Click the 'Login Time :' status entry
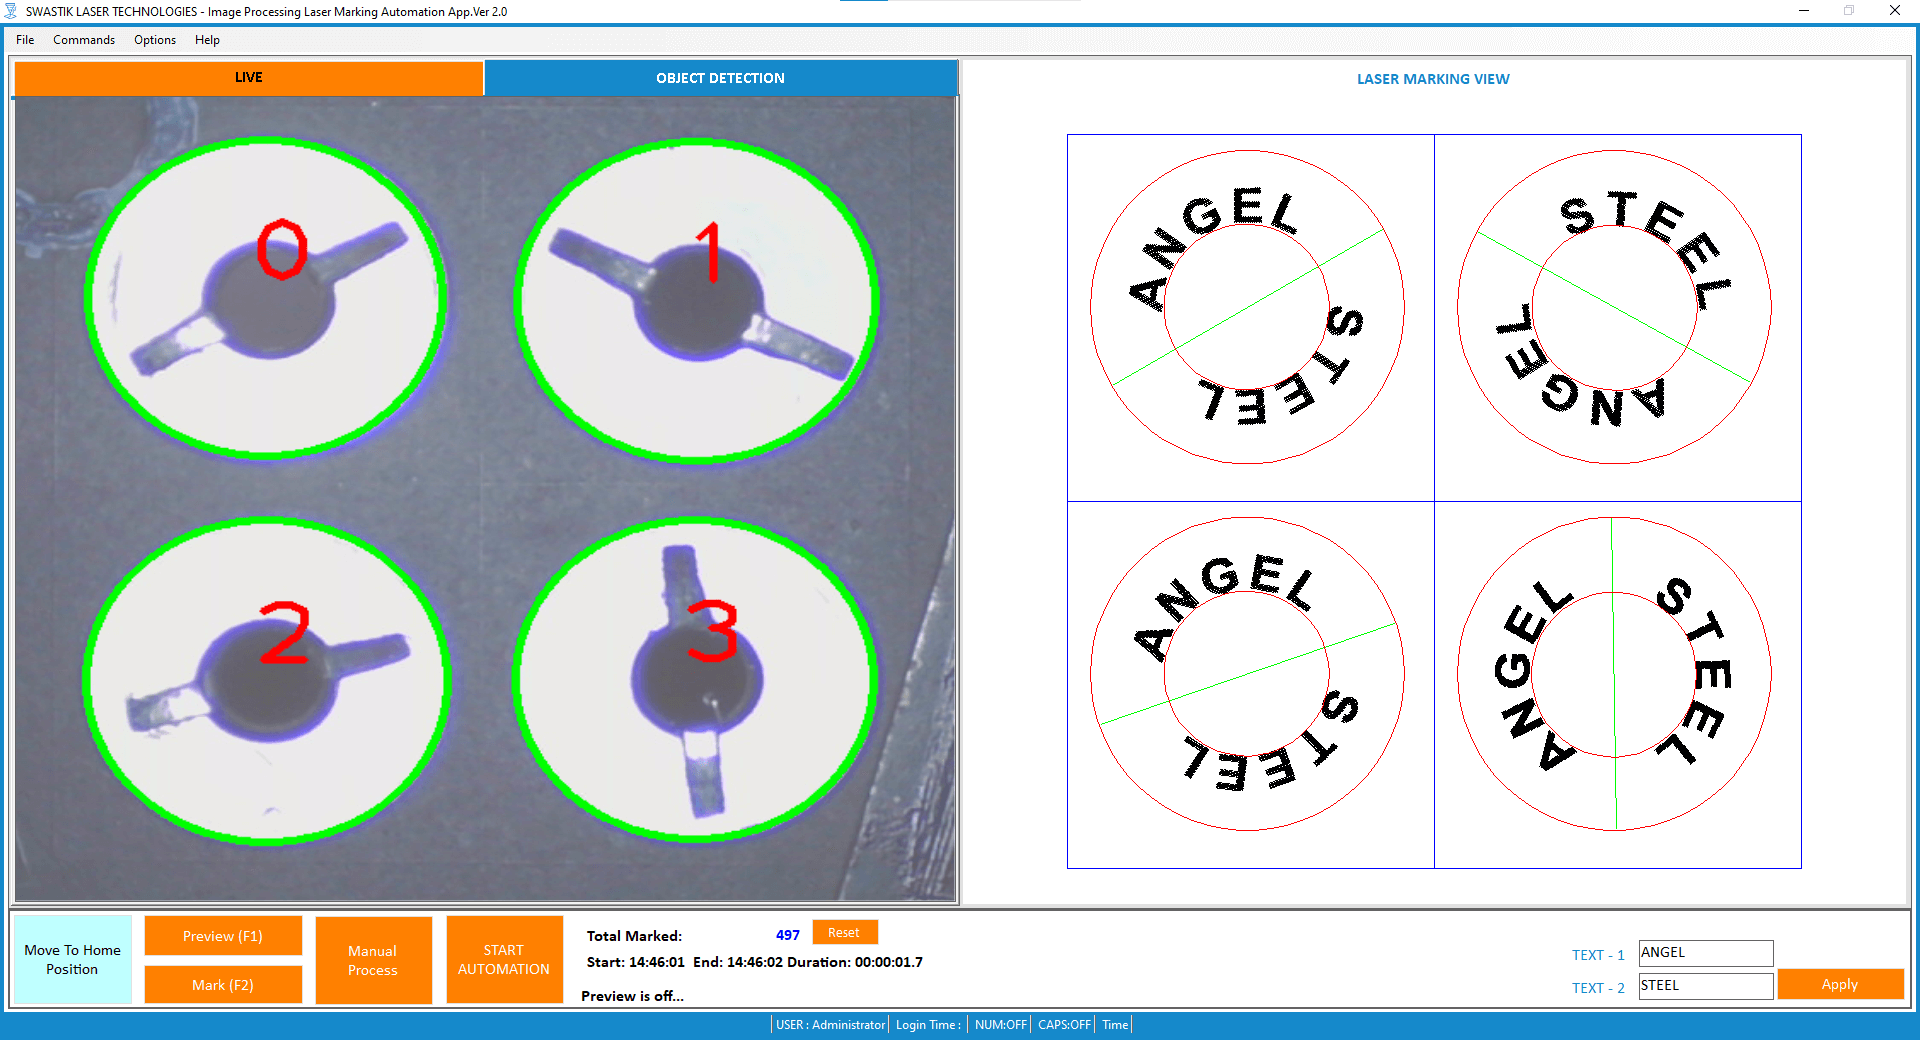The height and width of the screenshot is (1040, 1920). (928, 1025)
